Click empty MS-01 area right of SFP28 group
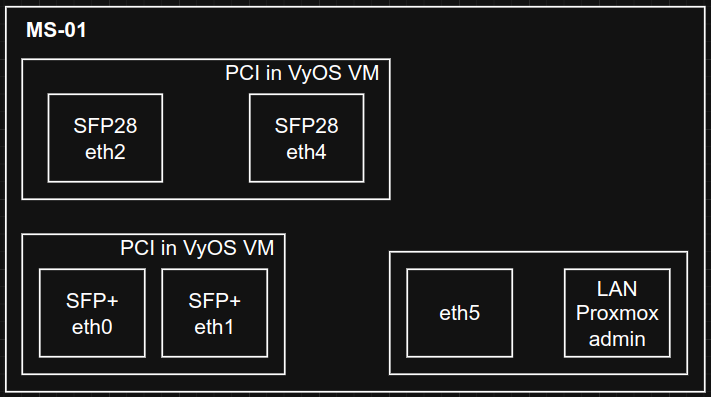Image resolution: width=711 pixels, height=397 pixels. (544, 129)
